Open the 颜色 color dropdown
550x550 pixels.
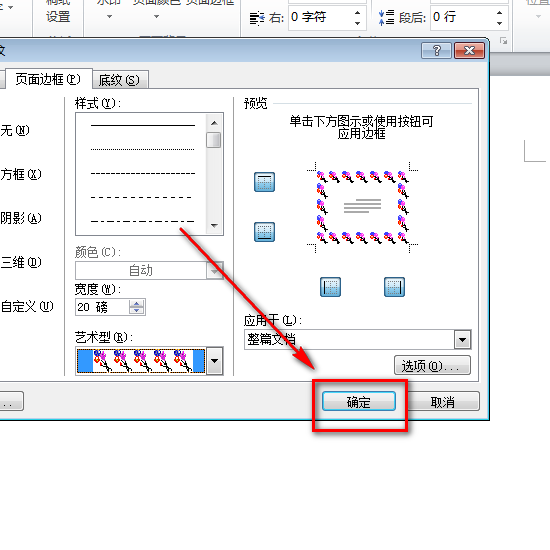coord(215,270)
